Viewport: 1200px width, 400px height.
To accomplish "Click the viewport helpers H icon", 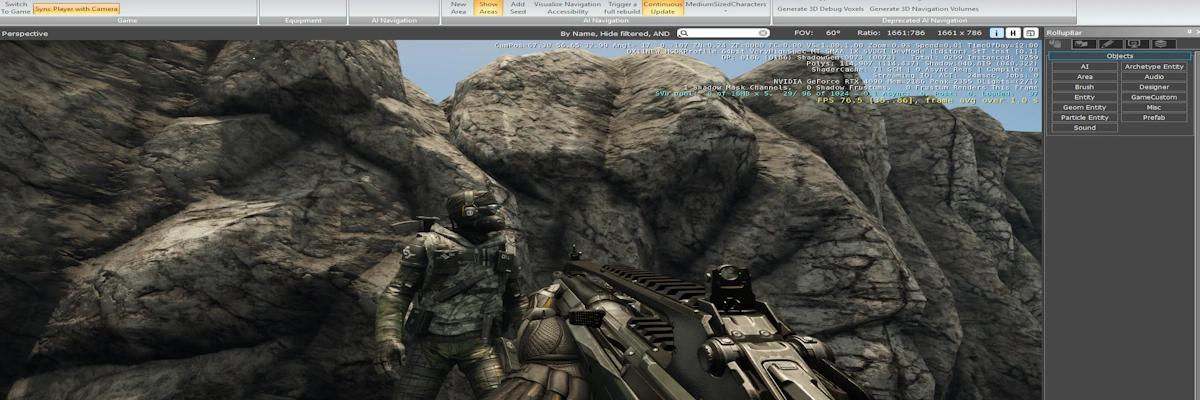I will tap(1013, 33).
